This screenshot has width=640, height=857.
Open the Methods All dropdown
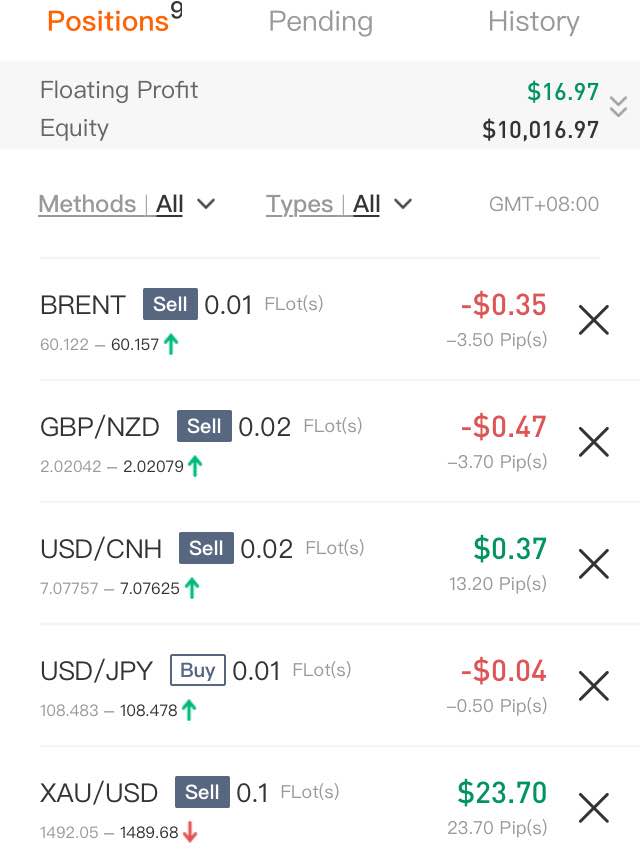point(127,204)
